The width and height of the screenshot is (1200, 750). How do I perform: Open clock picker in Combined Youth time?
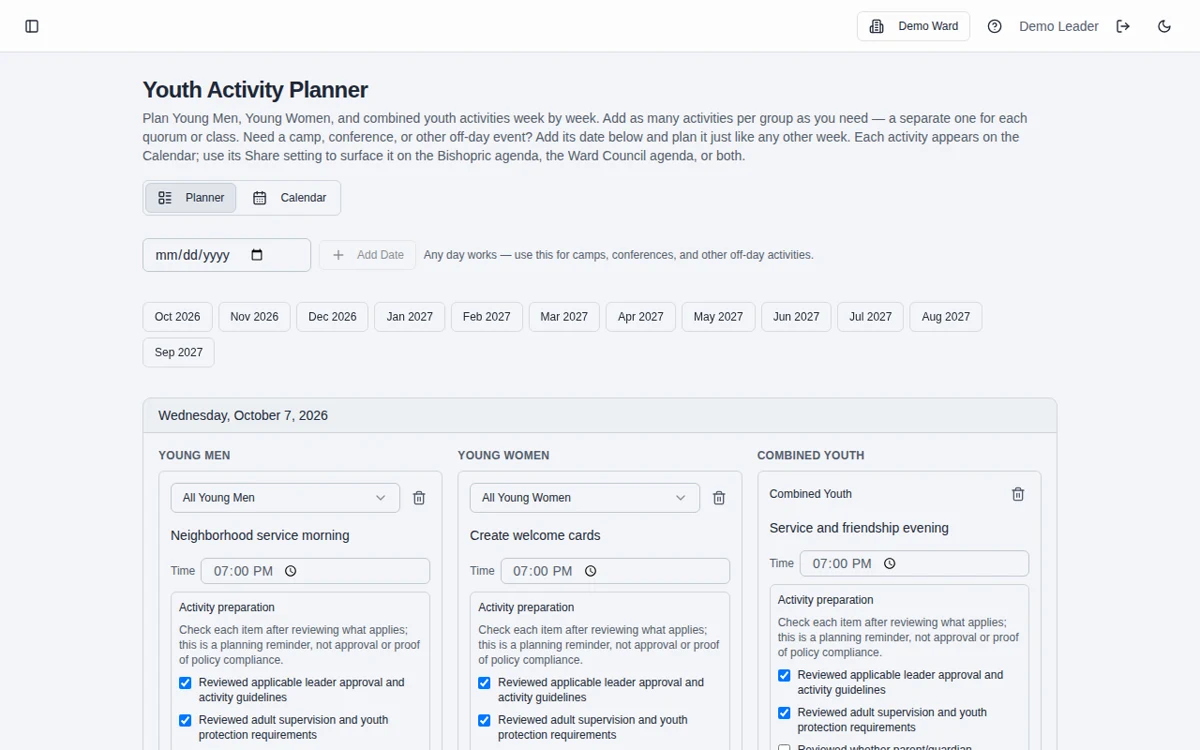889,563
